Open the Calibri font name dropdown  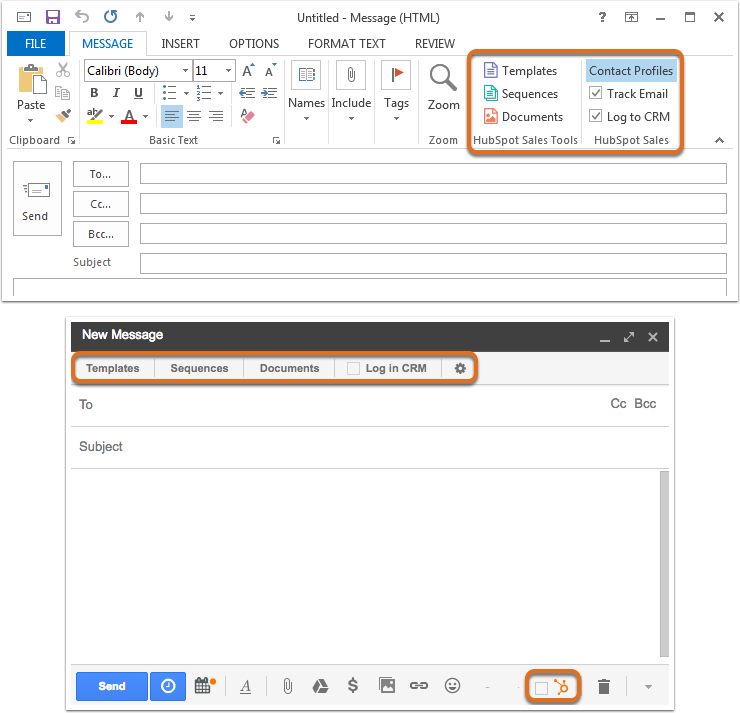click(186, 71)
